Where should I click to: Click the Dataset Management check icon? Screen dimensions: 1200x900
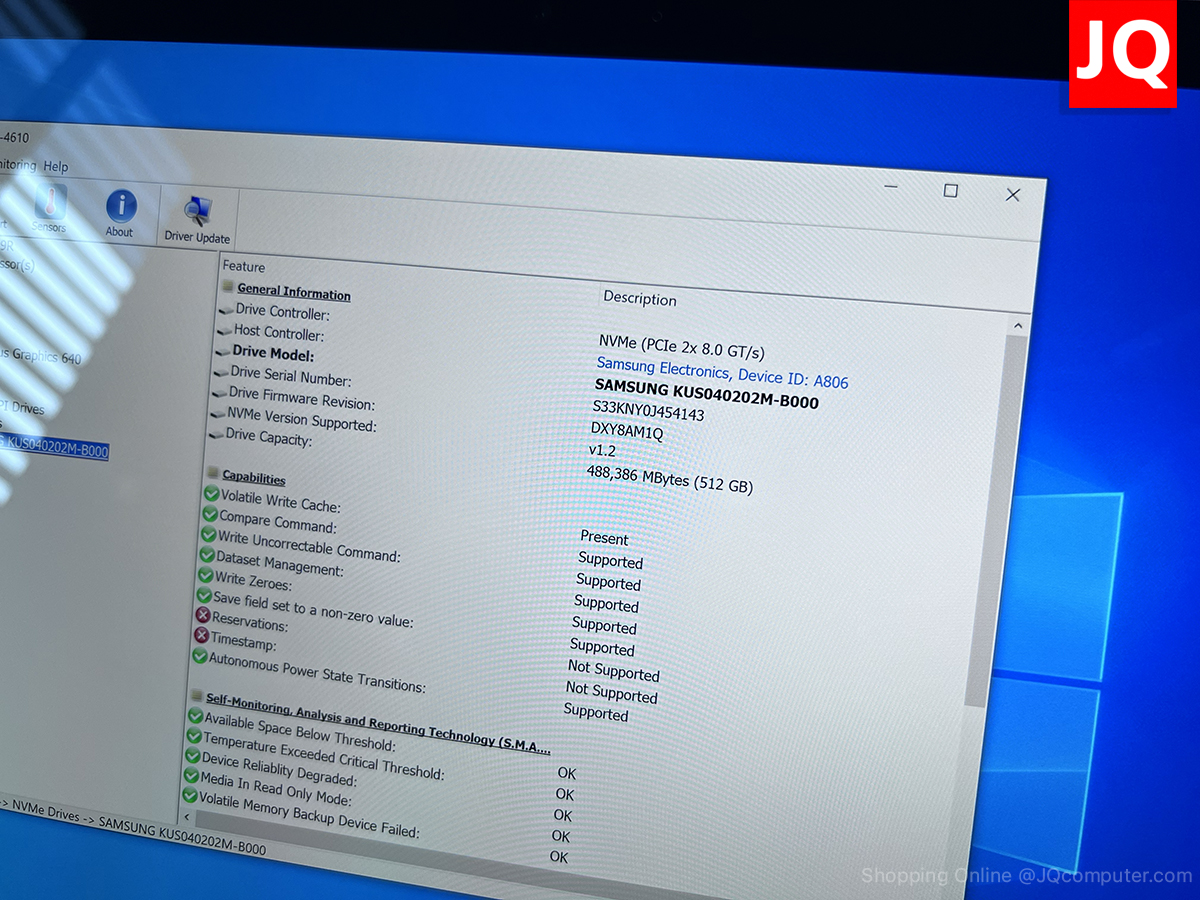pyautogui.click(x=207, y=555)
